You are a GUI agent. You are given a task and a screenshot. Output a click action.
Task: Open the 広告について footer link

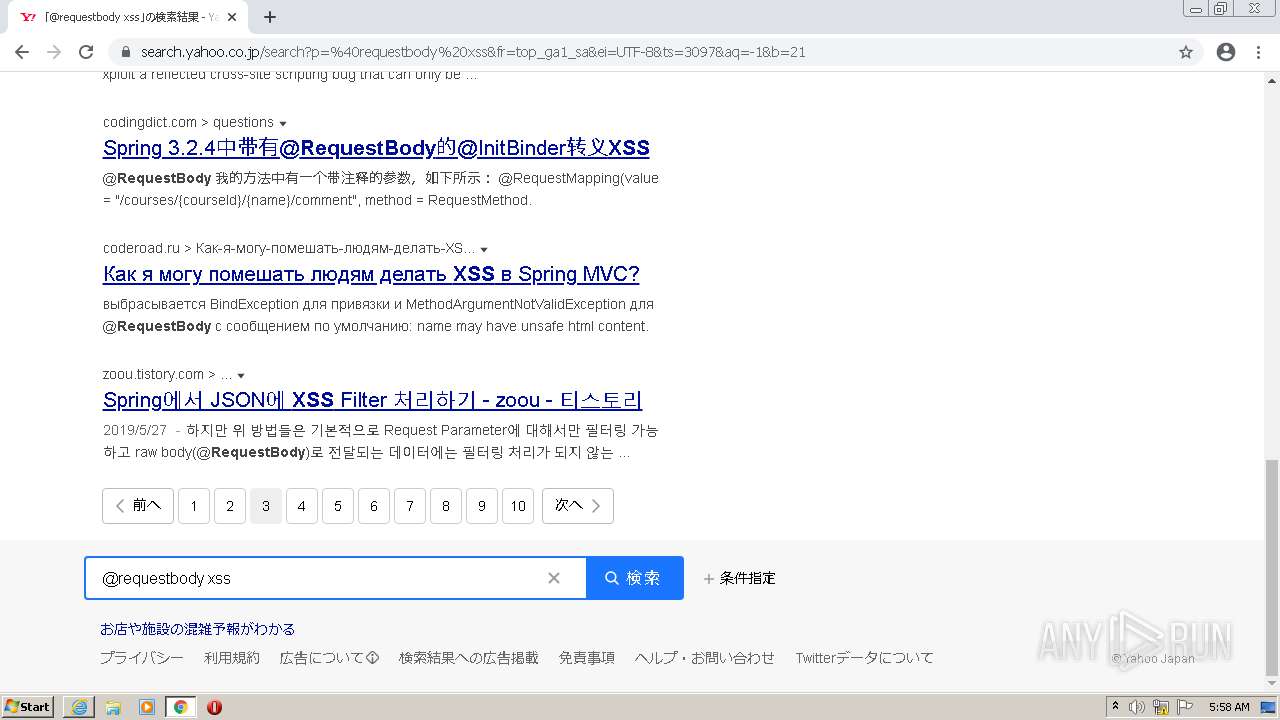(329, 658)
